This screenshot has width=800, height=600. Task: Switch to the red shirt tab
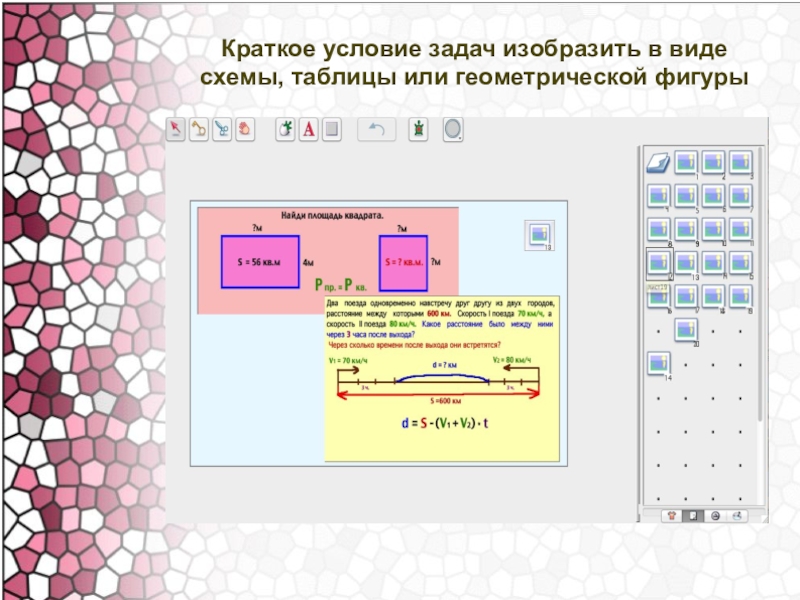point(671,516)
